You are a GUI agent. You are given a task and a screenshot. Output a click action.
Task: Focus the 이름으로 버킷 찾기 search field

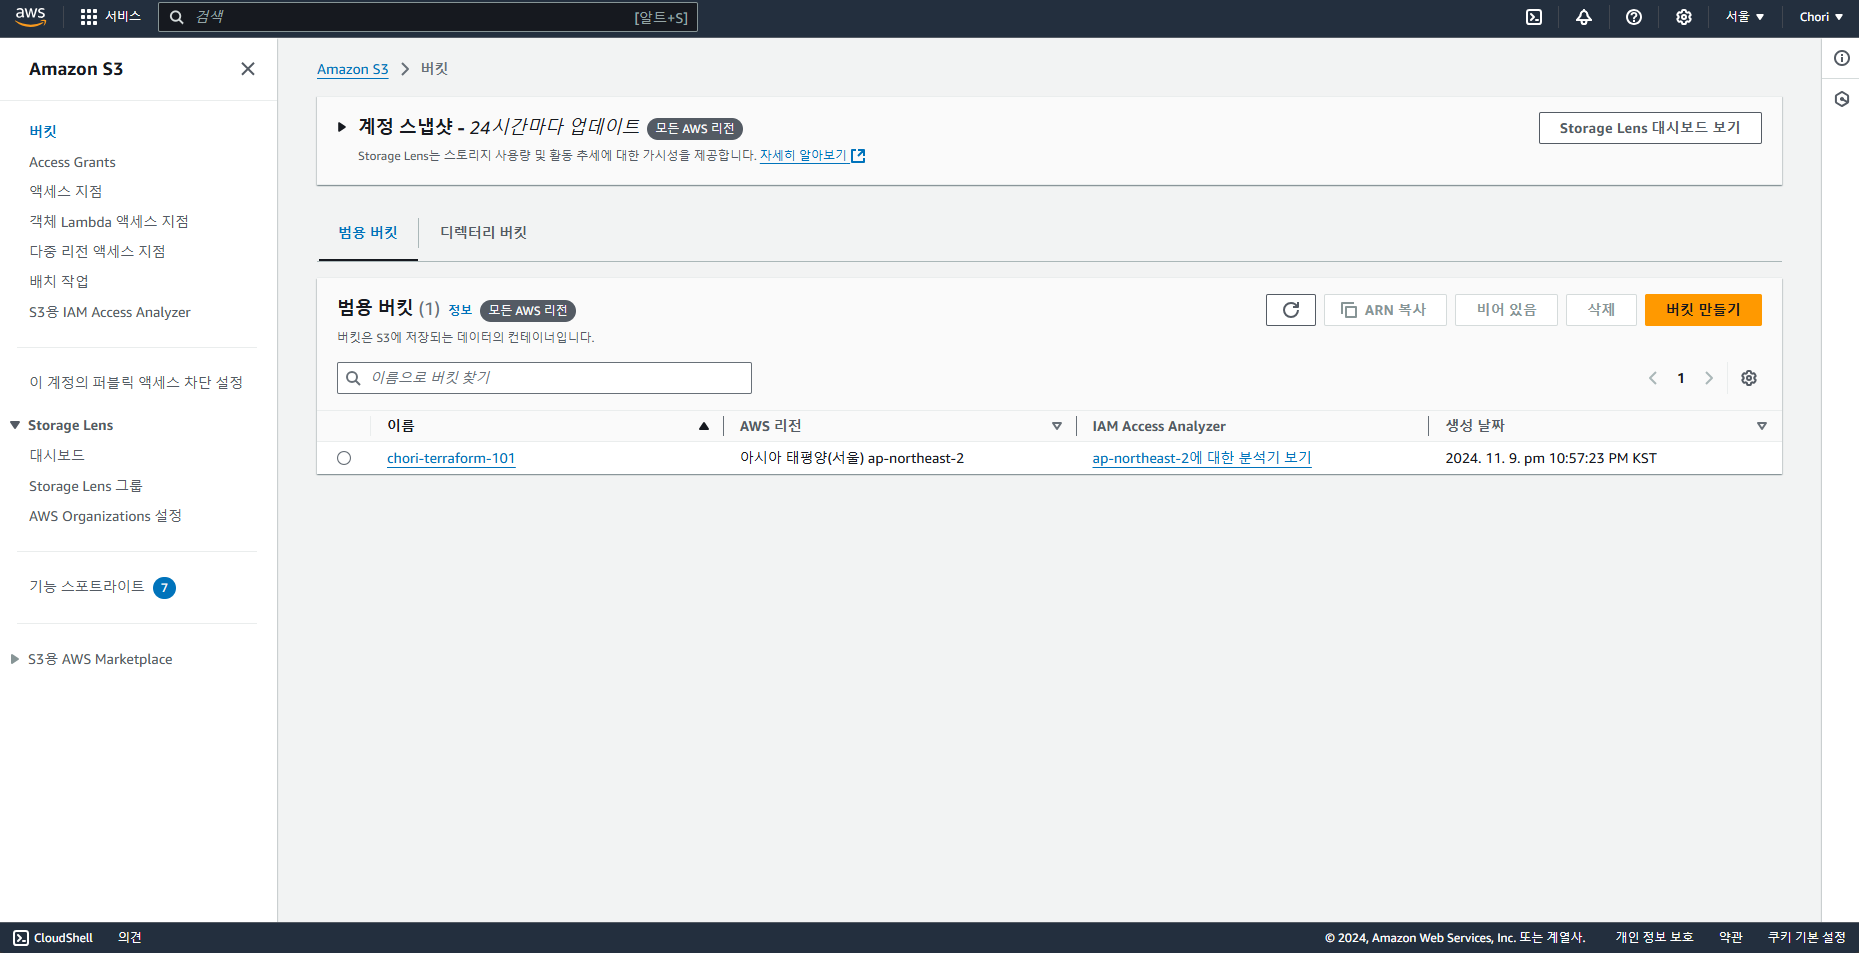tap(544, 378)
